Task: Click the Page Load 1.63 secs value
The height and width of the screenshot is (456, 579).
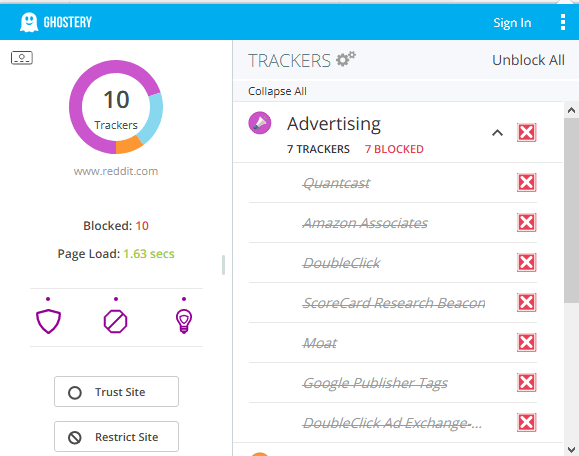Action: point(149,254)
